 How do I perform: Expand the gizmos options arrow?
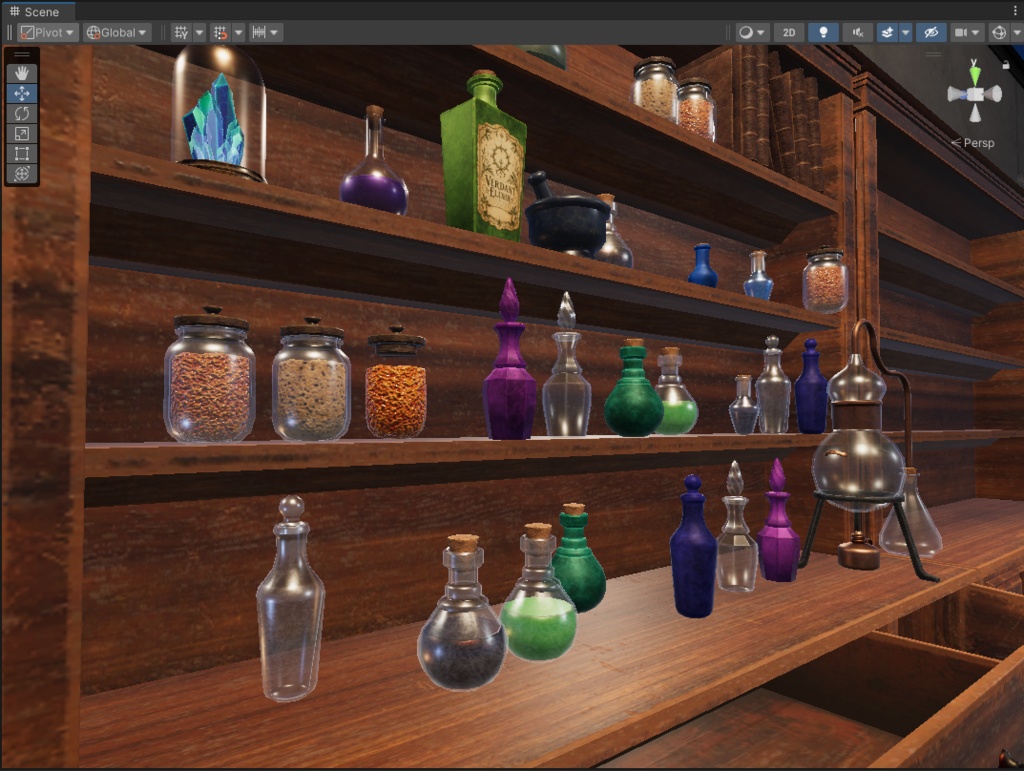tap(1017, 32)
